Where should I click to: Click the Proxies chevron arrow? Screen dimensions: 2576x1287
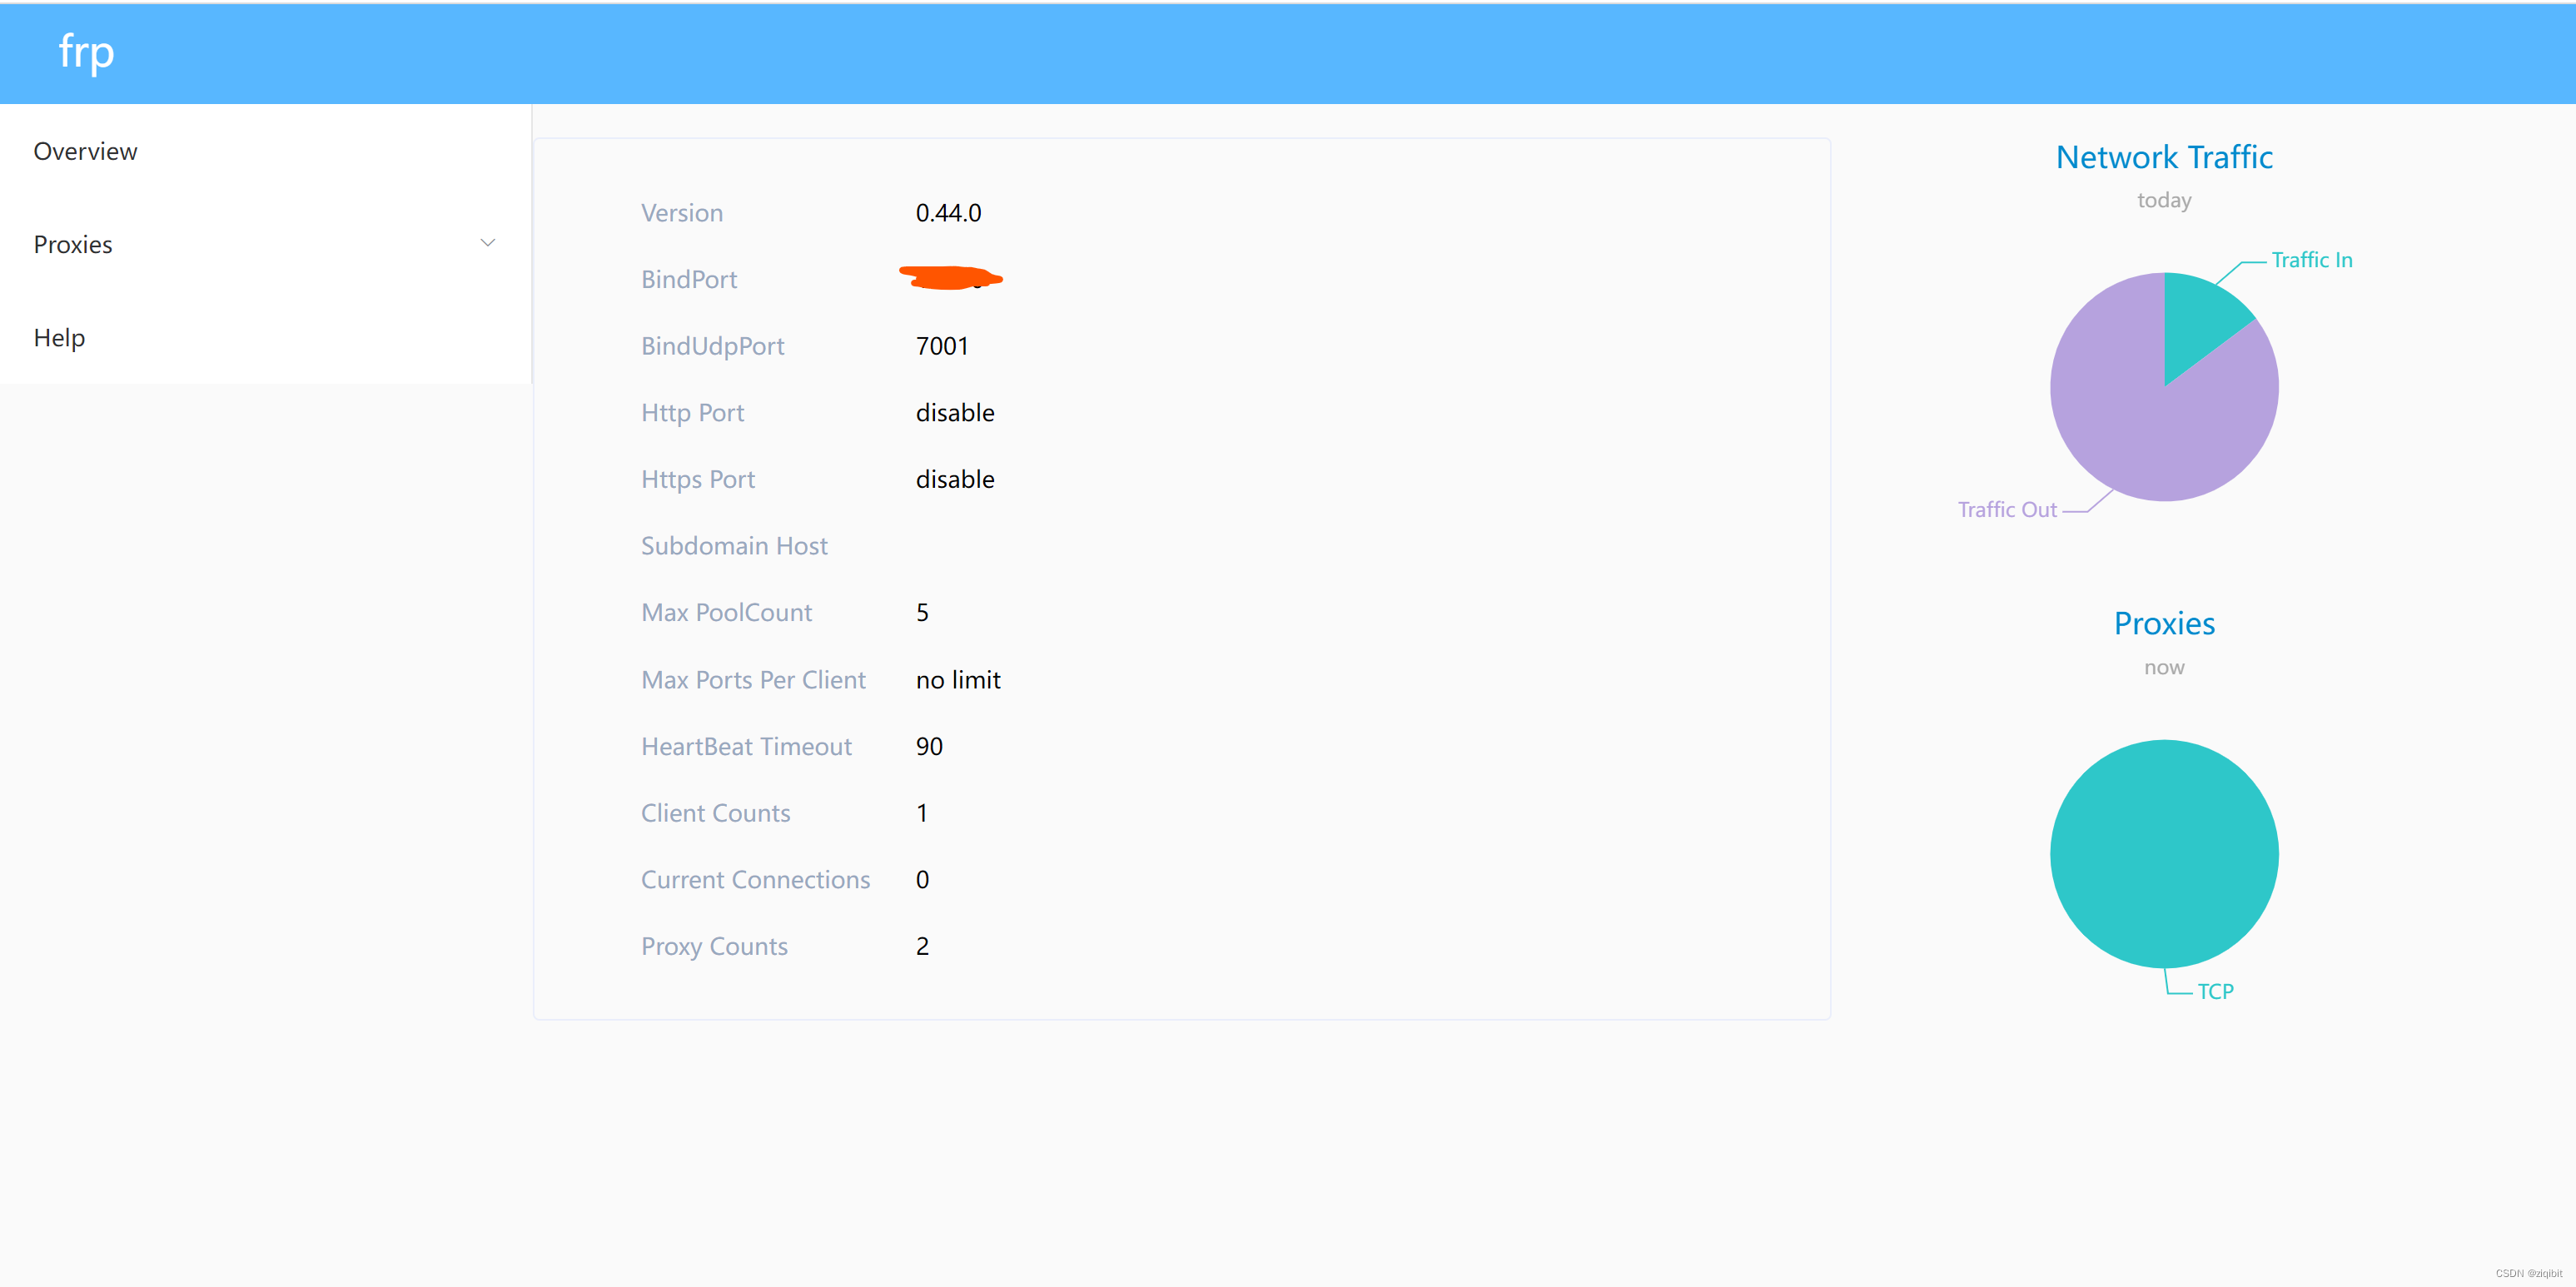(488, 243)
